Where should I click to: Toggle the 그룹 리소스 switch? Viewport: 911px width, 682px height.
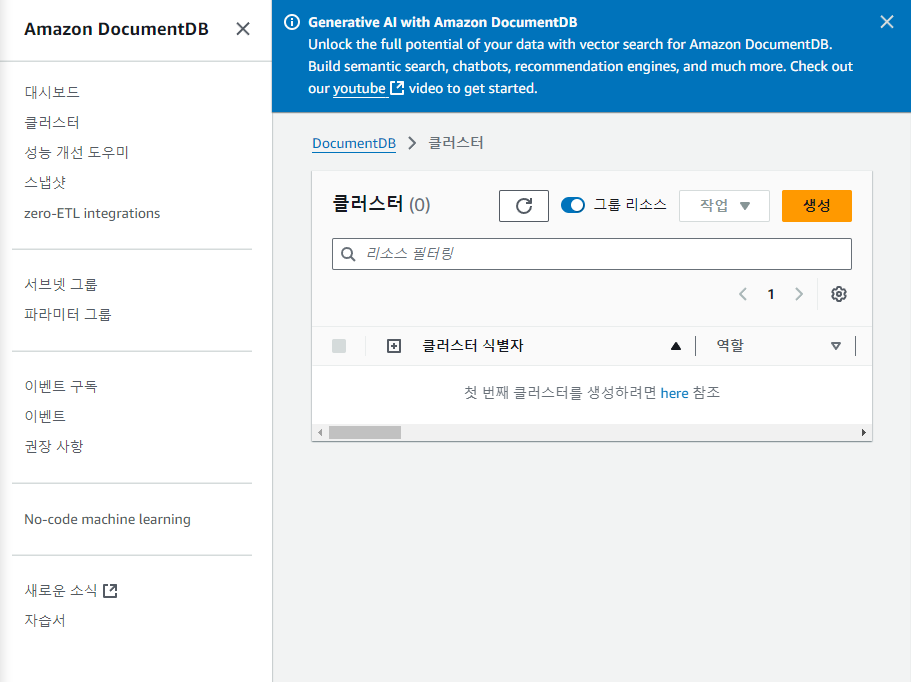point(573,205)
